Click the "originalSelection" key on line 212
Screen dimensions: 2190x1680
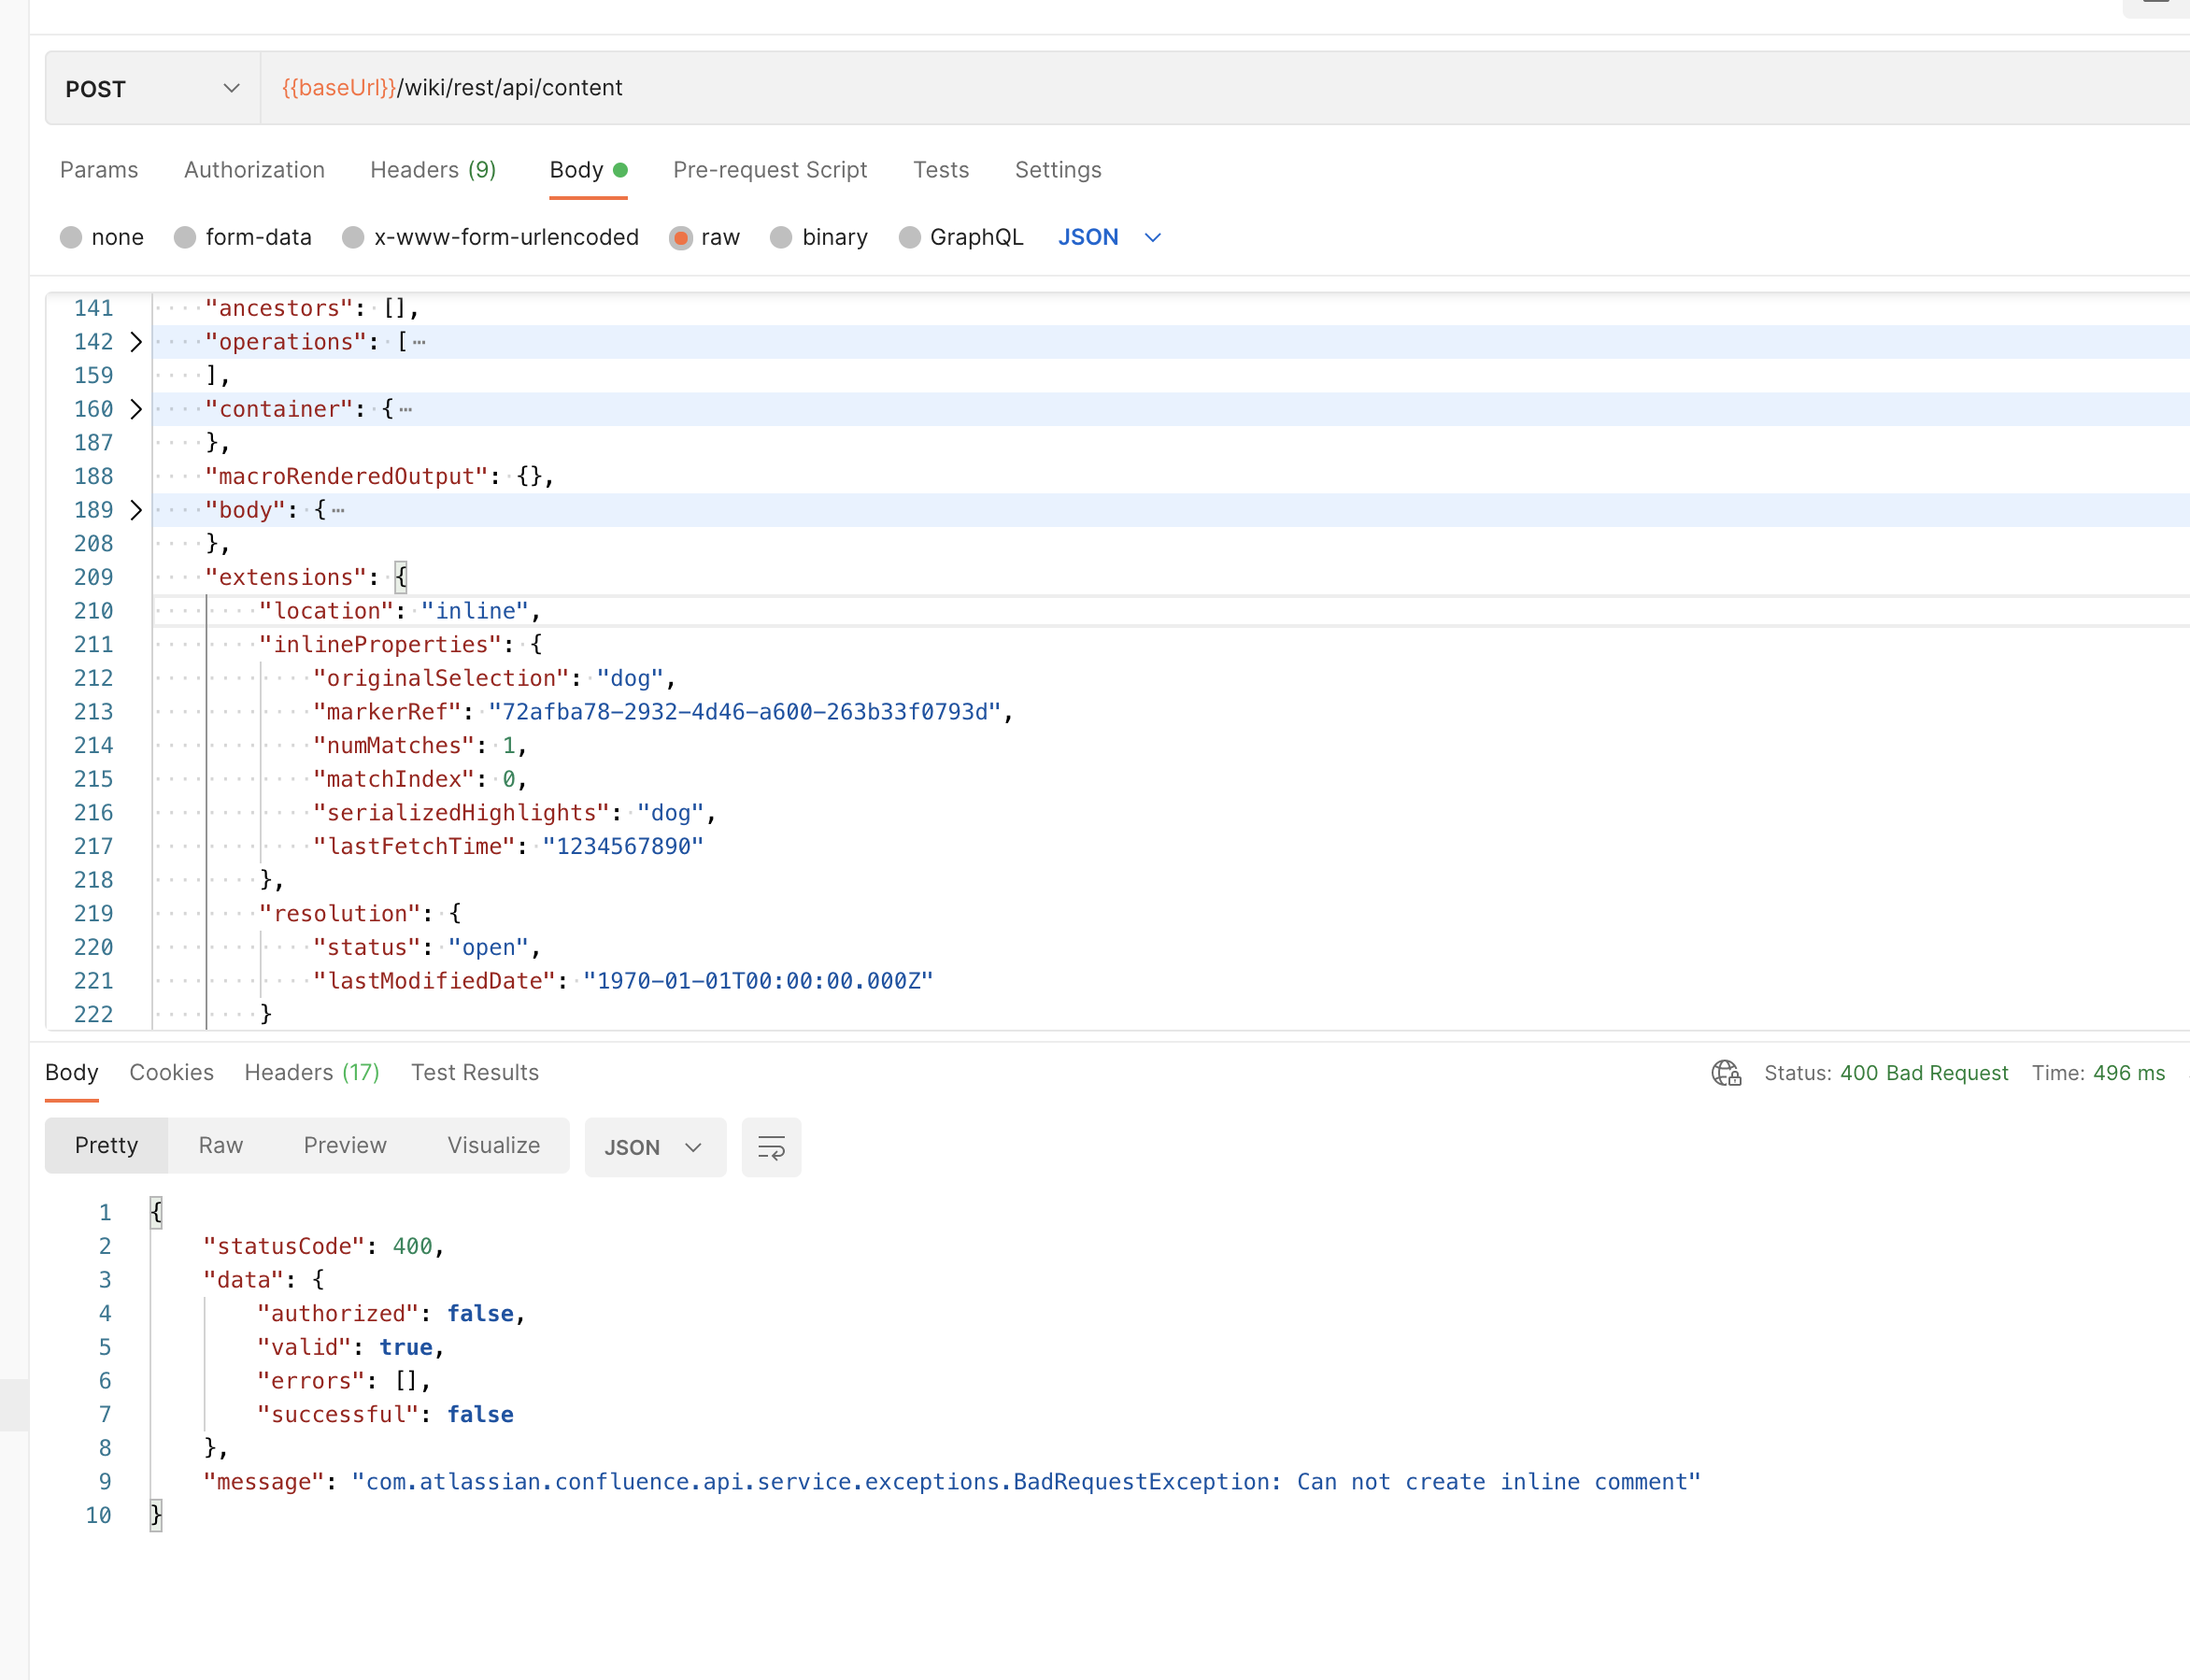point(441,678)
